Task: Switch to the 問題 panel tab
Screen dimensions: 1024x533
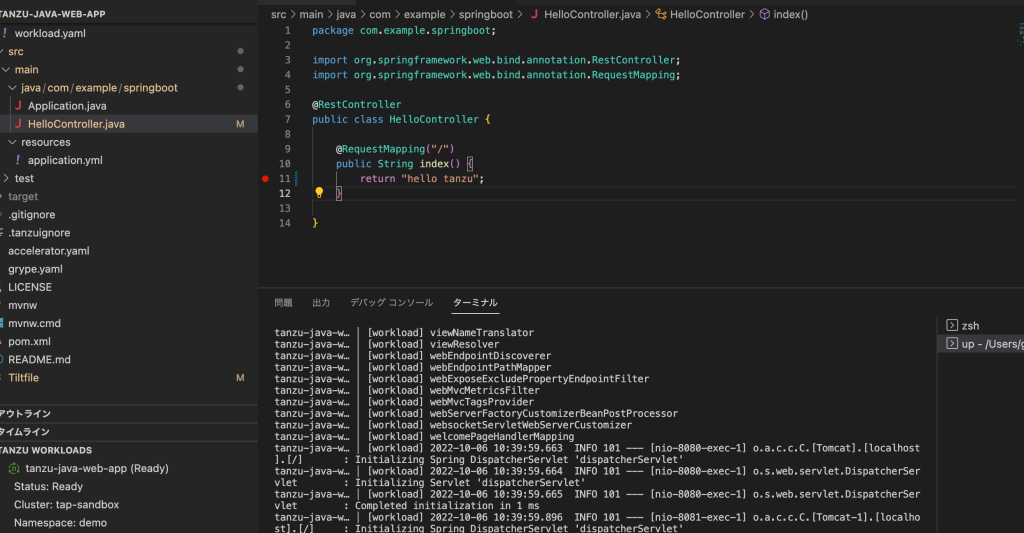Action: 284,302
